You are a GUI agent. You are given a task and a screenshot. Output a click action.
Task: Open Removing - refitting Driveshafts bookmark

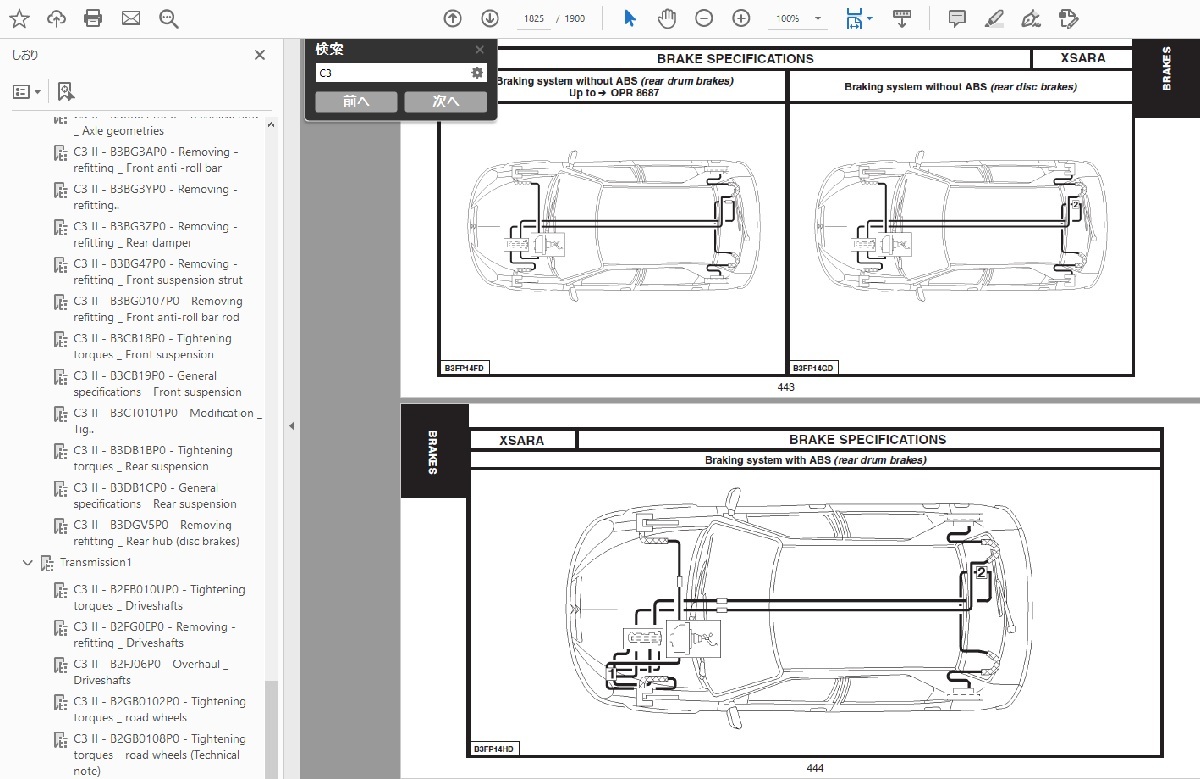154,635
